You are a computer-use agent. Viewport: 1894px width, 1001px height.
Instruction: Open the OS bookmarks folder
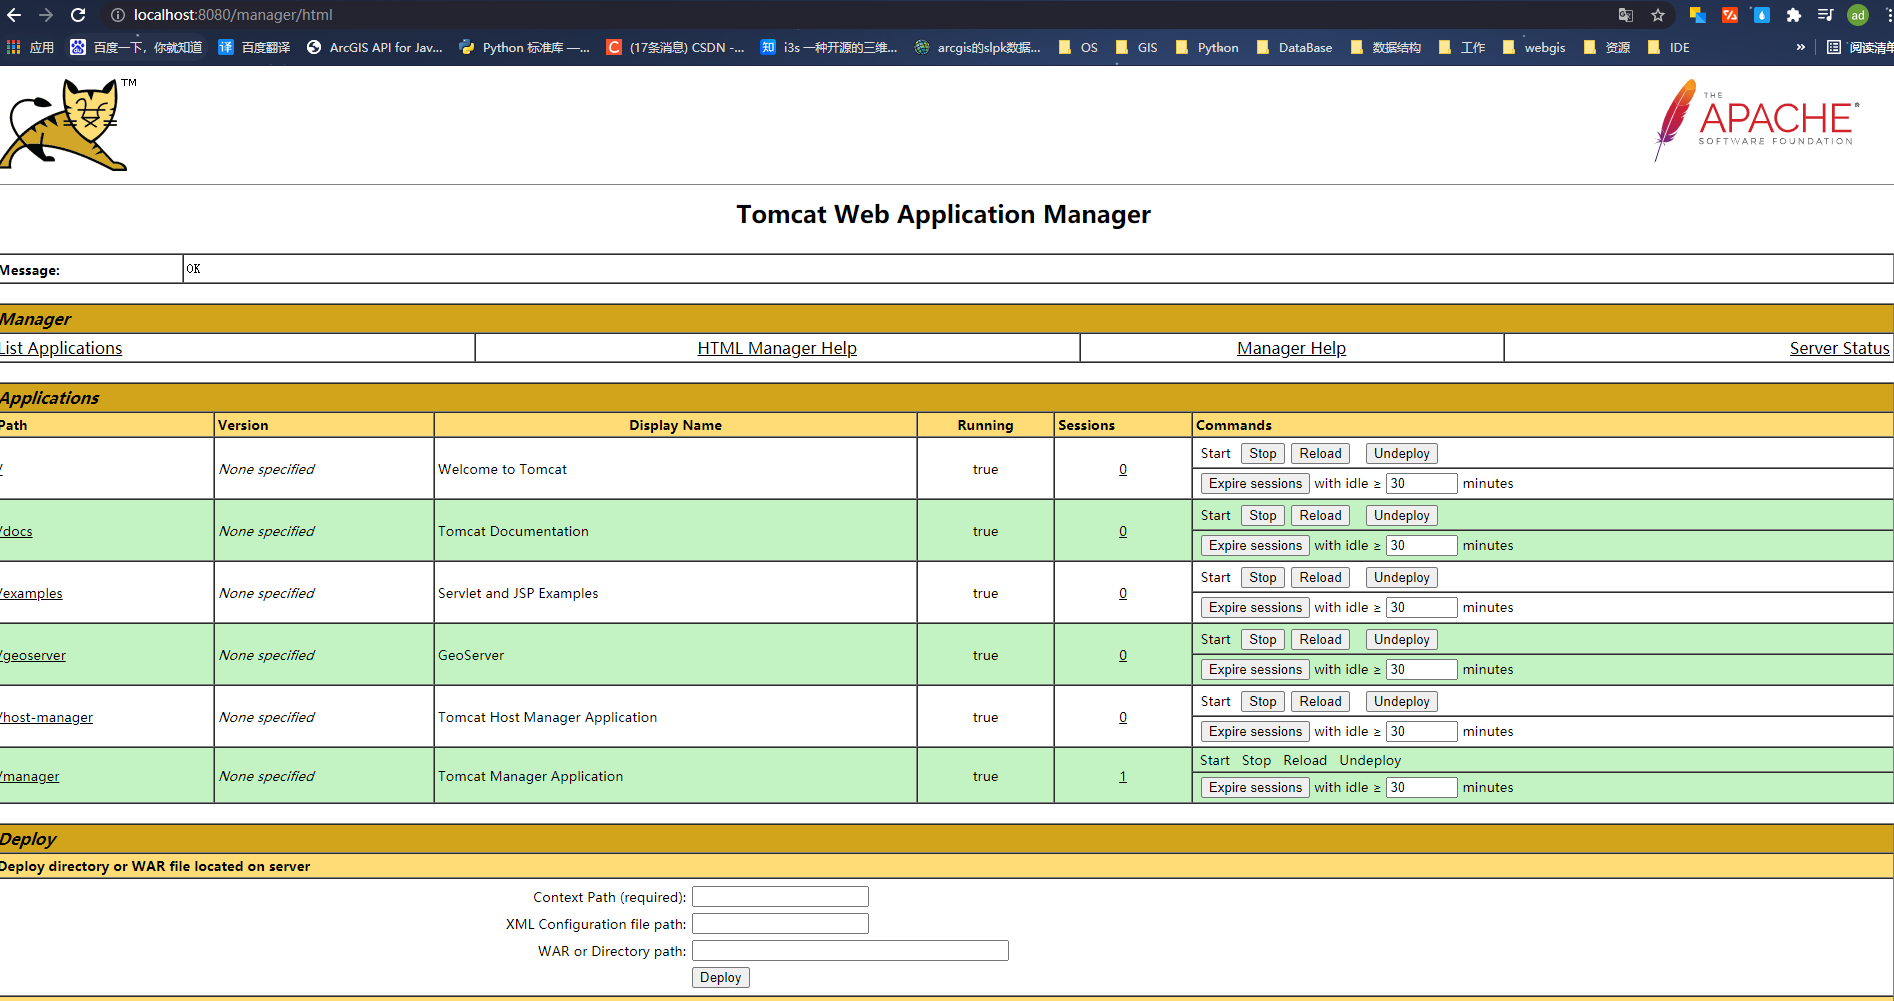click(x=1078, y=47)
